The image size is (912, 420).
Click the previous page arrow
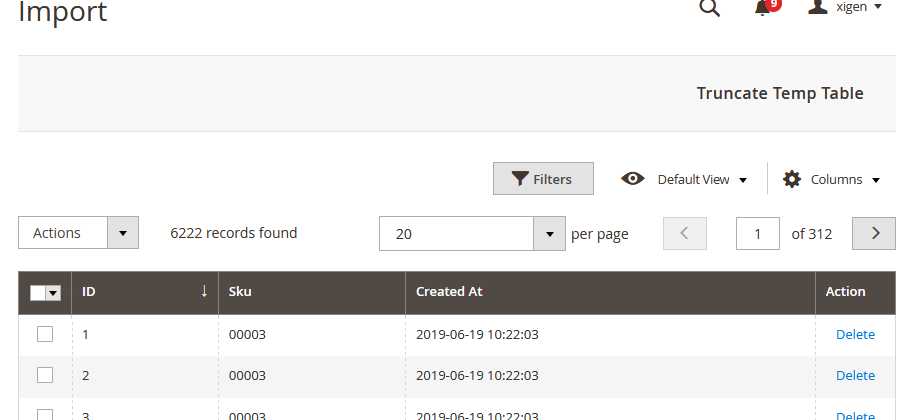pos(685,233)
